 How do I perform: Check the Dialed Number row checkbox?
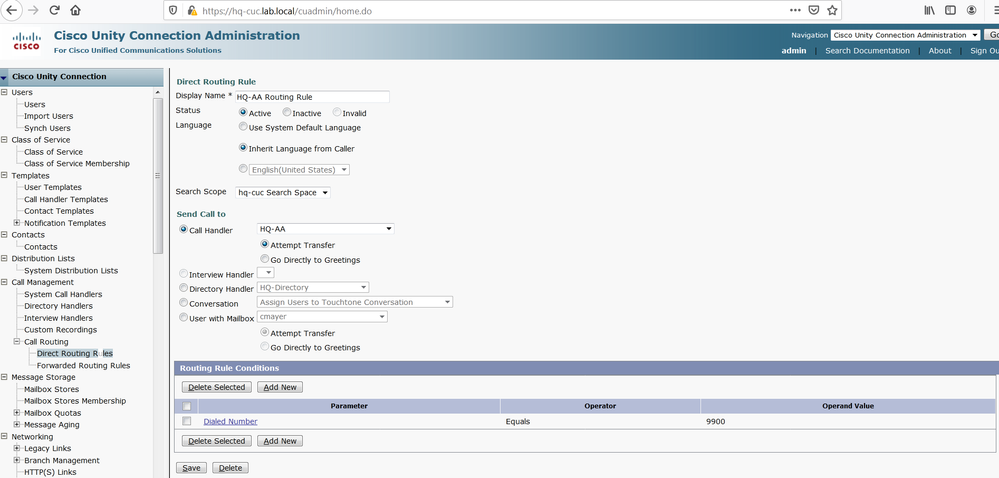pyautogui.click(x=187, y=421)
